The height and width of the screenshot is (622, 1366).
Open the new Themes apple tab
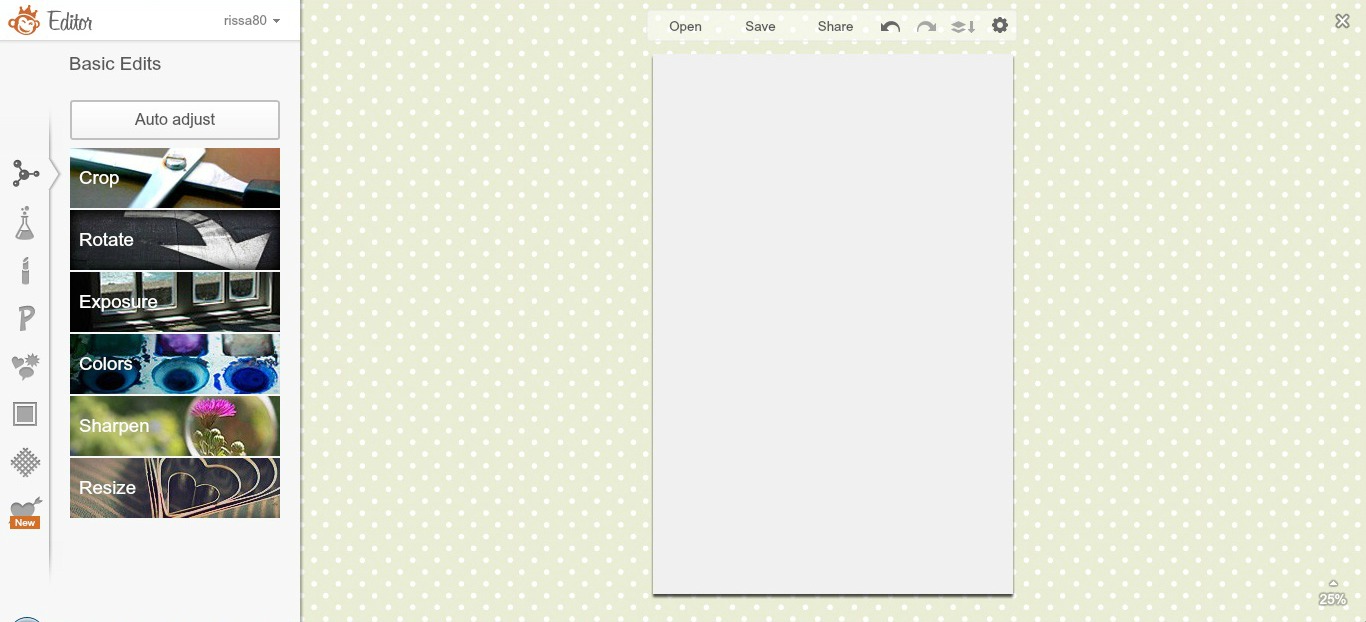click(x=25, y=513)
